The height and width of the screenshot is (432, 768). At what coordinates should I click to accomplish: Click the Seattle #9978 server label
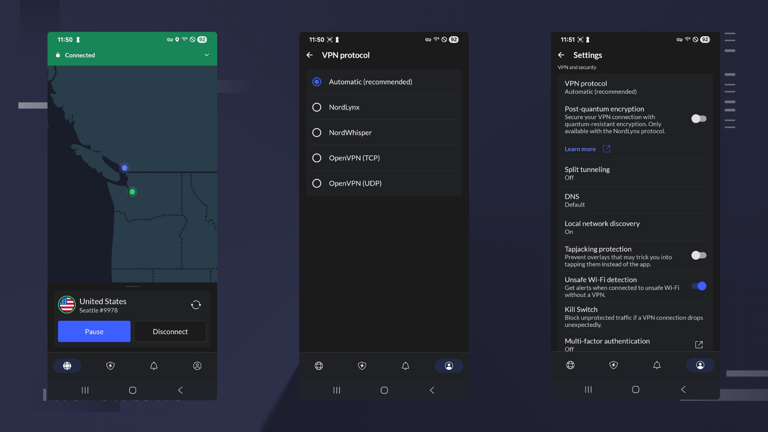tap(98, 311)
